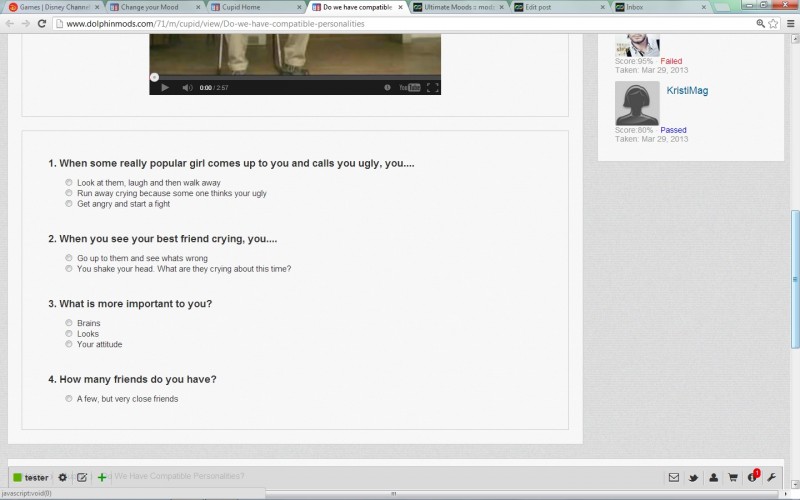Click the address bar URL field
The width and height of the screenshot is (800, 500).
[404, 23]
